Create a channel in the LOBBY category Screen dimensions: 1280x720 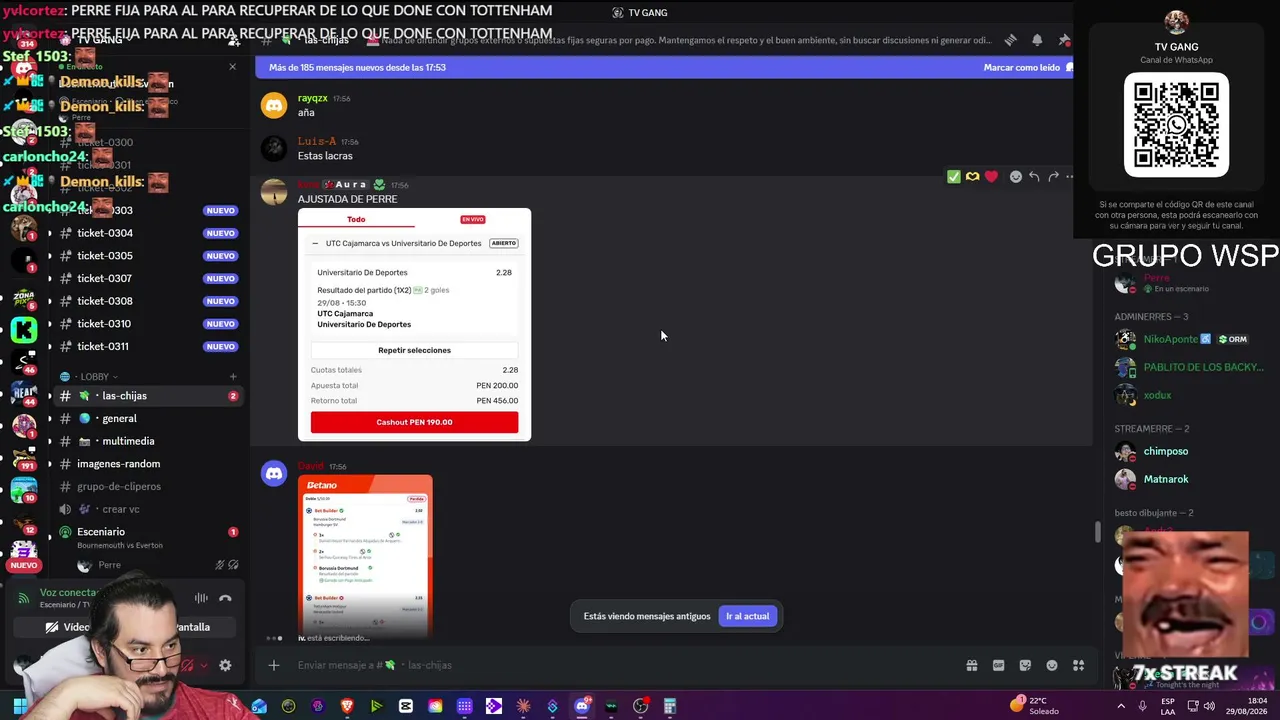pyautogui.click(x=233, y=377)
